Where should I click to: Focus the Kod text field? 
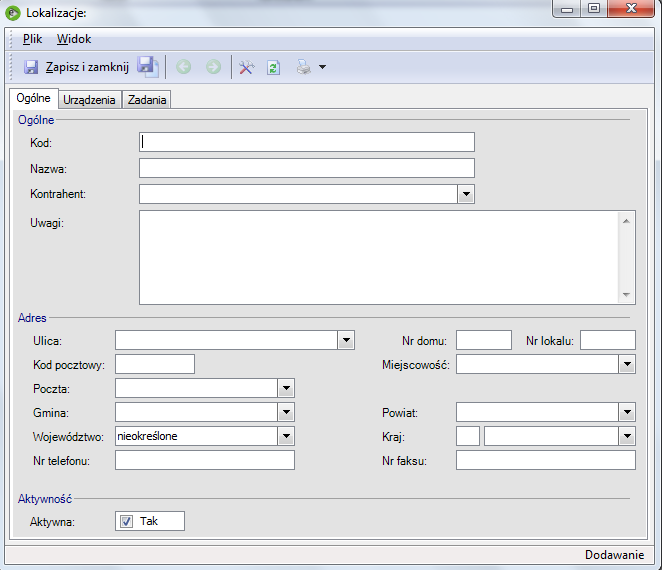[x=307, y=142]
